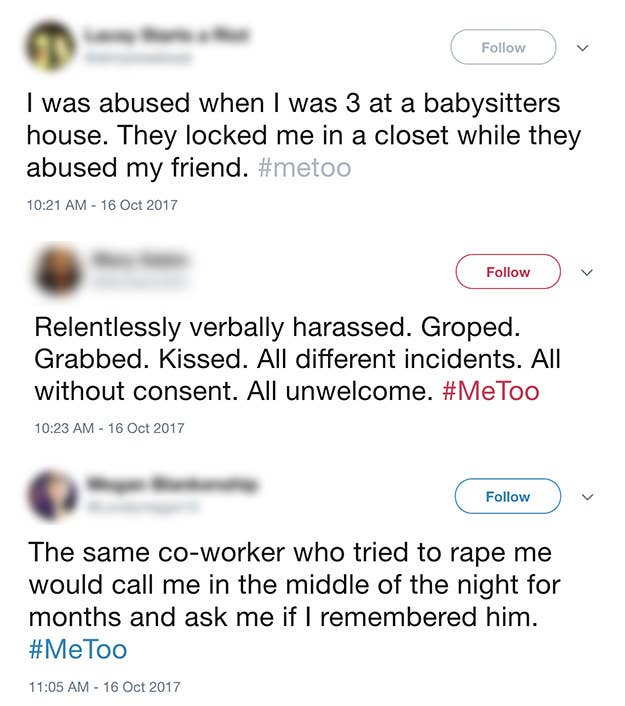The width and height of the screenshot is (625, 706).
Task: Click the blurred display name on third tweet
Action: tap(173, 484)
